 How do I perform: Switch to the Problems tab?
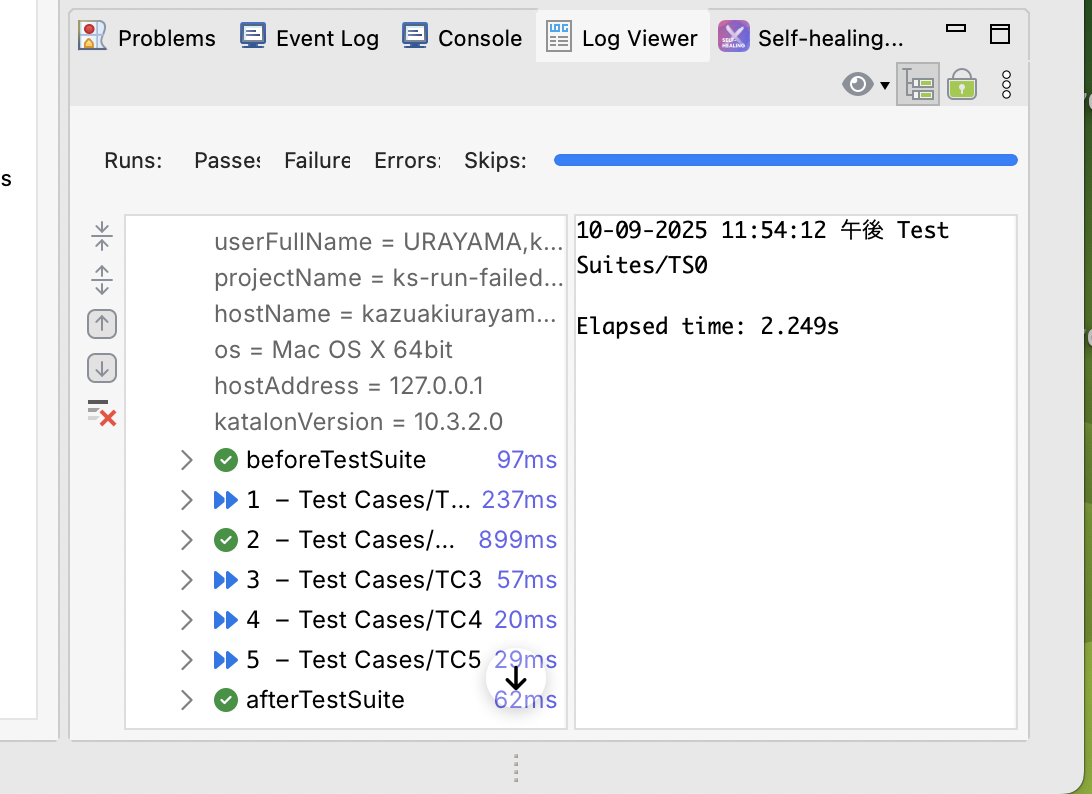tap(148, 38)
